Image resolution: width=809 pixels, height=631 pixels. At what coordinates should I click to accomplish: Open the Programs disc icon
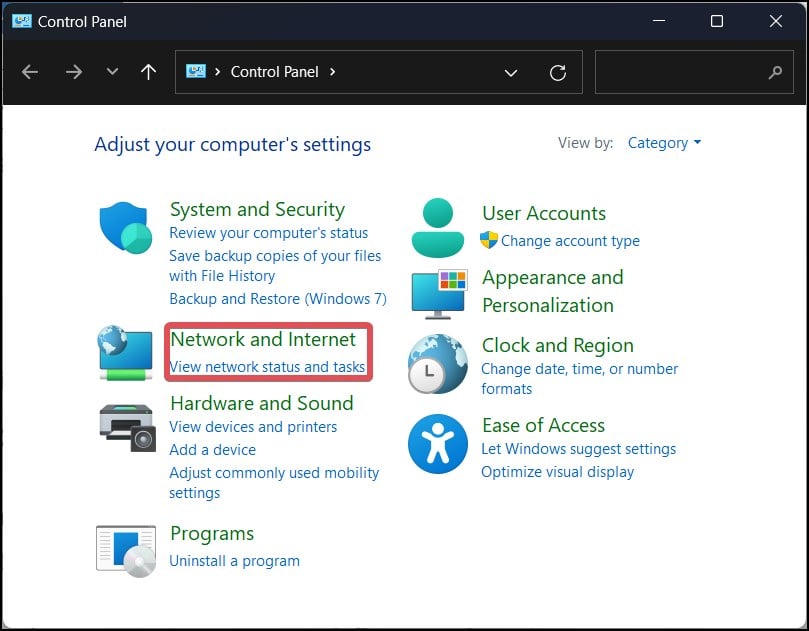[x=126, y=551]
